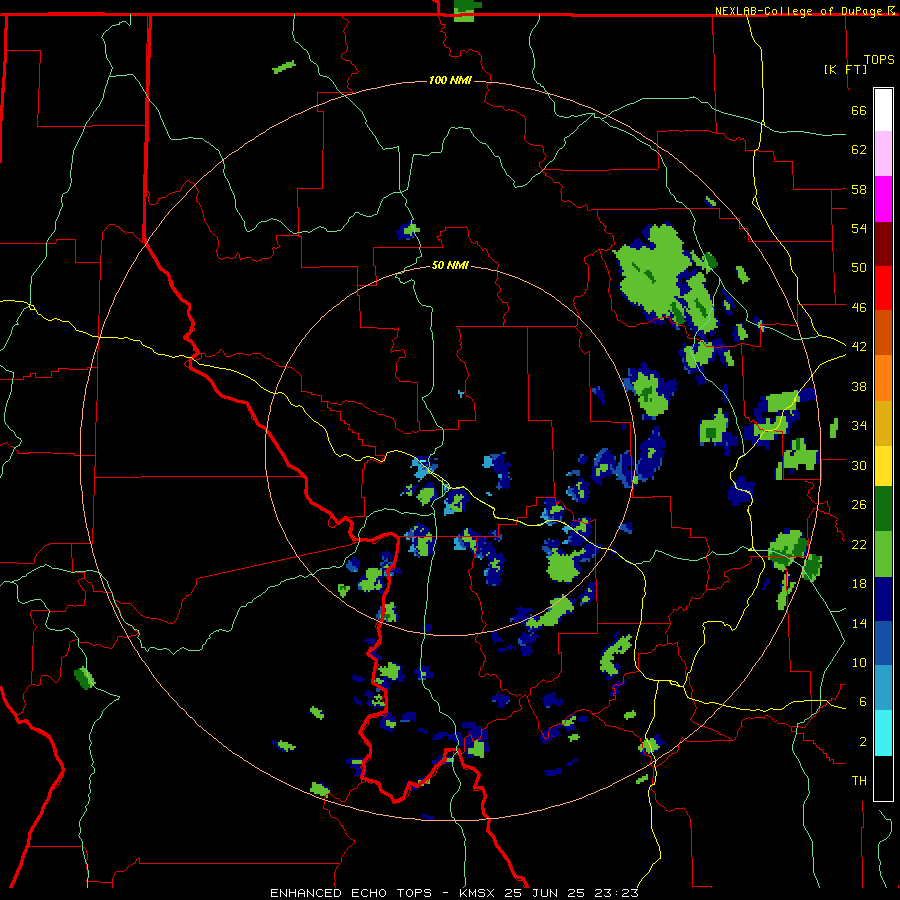Image resolution: width=900 pixels, height=900 pixels.
Task: Pick the bright orange legend swatch
Action: click(883, 378)
